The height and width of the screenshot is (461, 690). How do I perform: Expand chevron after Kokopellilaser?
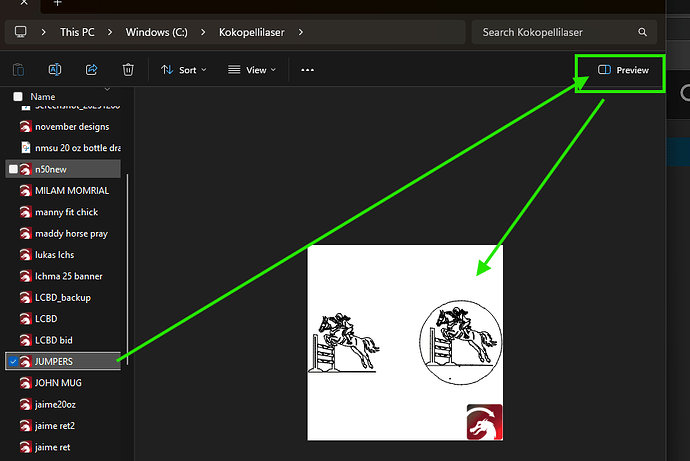[301, 32]
